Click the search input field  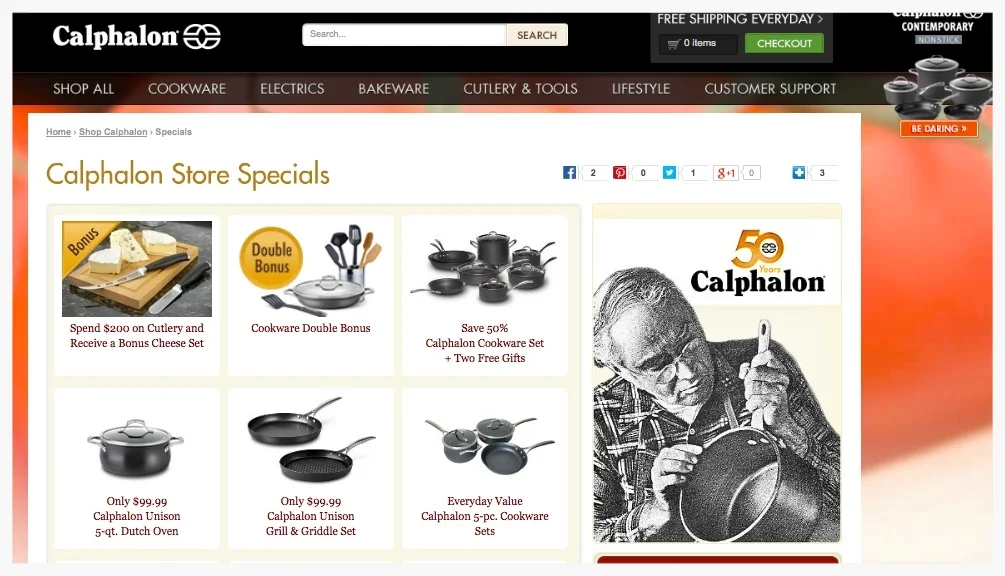click(404, 35)
